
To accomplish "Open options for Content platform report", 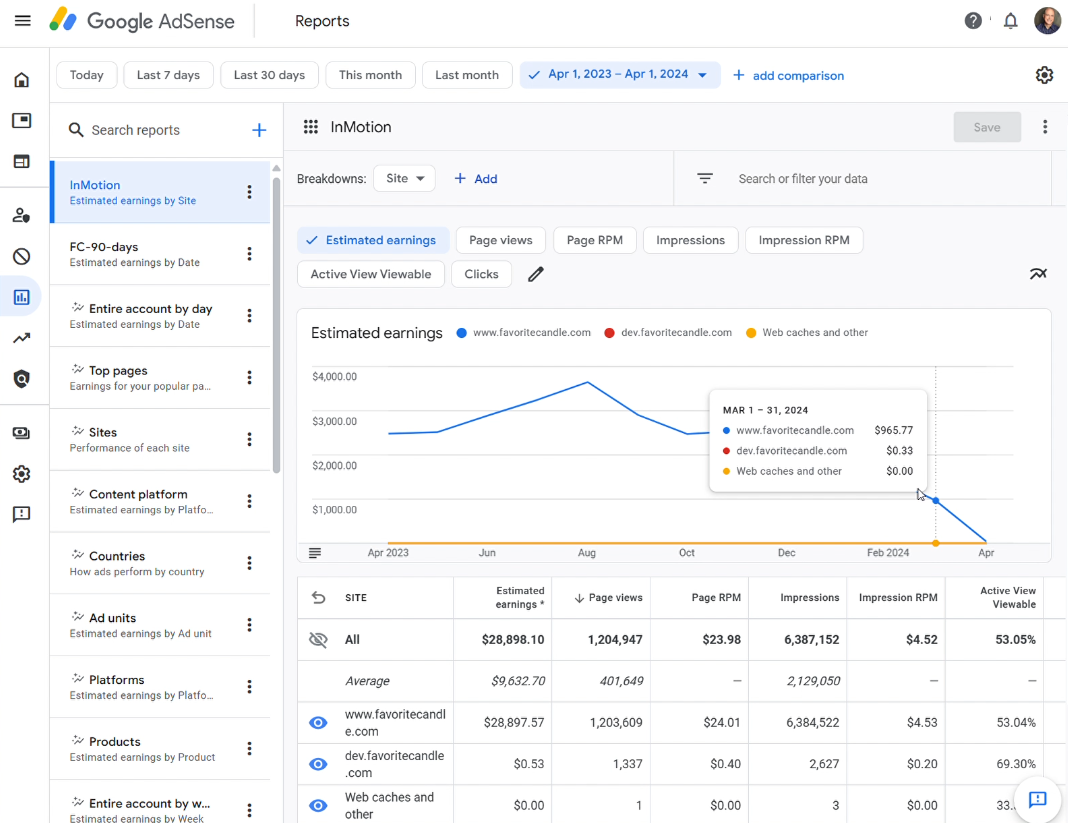I will 249,501.
